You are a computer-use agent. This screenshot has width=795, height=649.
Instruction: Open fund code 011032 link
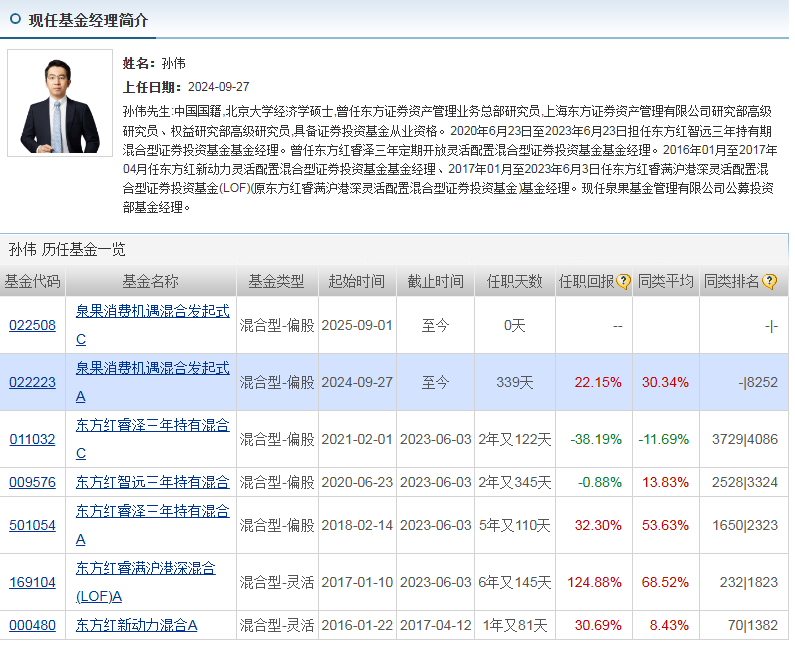[32, 439]
